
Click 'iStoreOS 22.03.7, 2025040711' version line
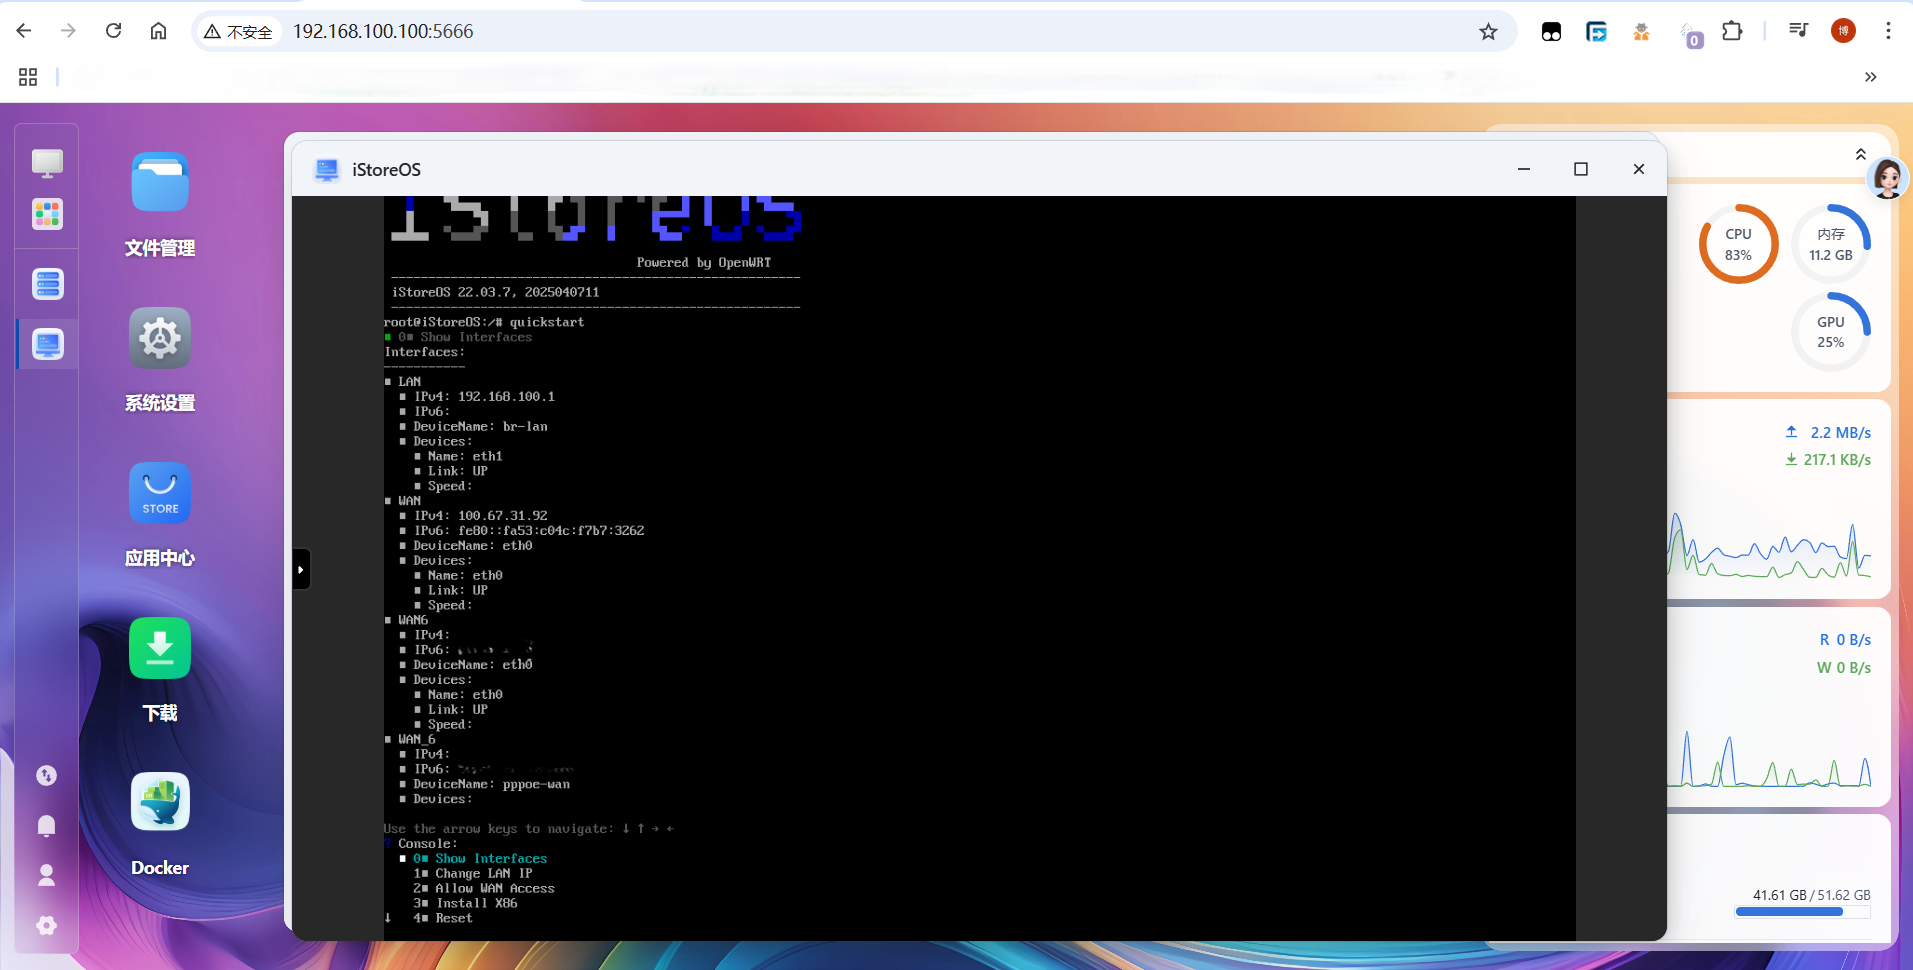pyautogui.click(x=495, y=292)
